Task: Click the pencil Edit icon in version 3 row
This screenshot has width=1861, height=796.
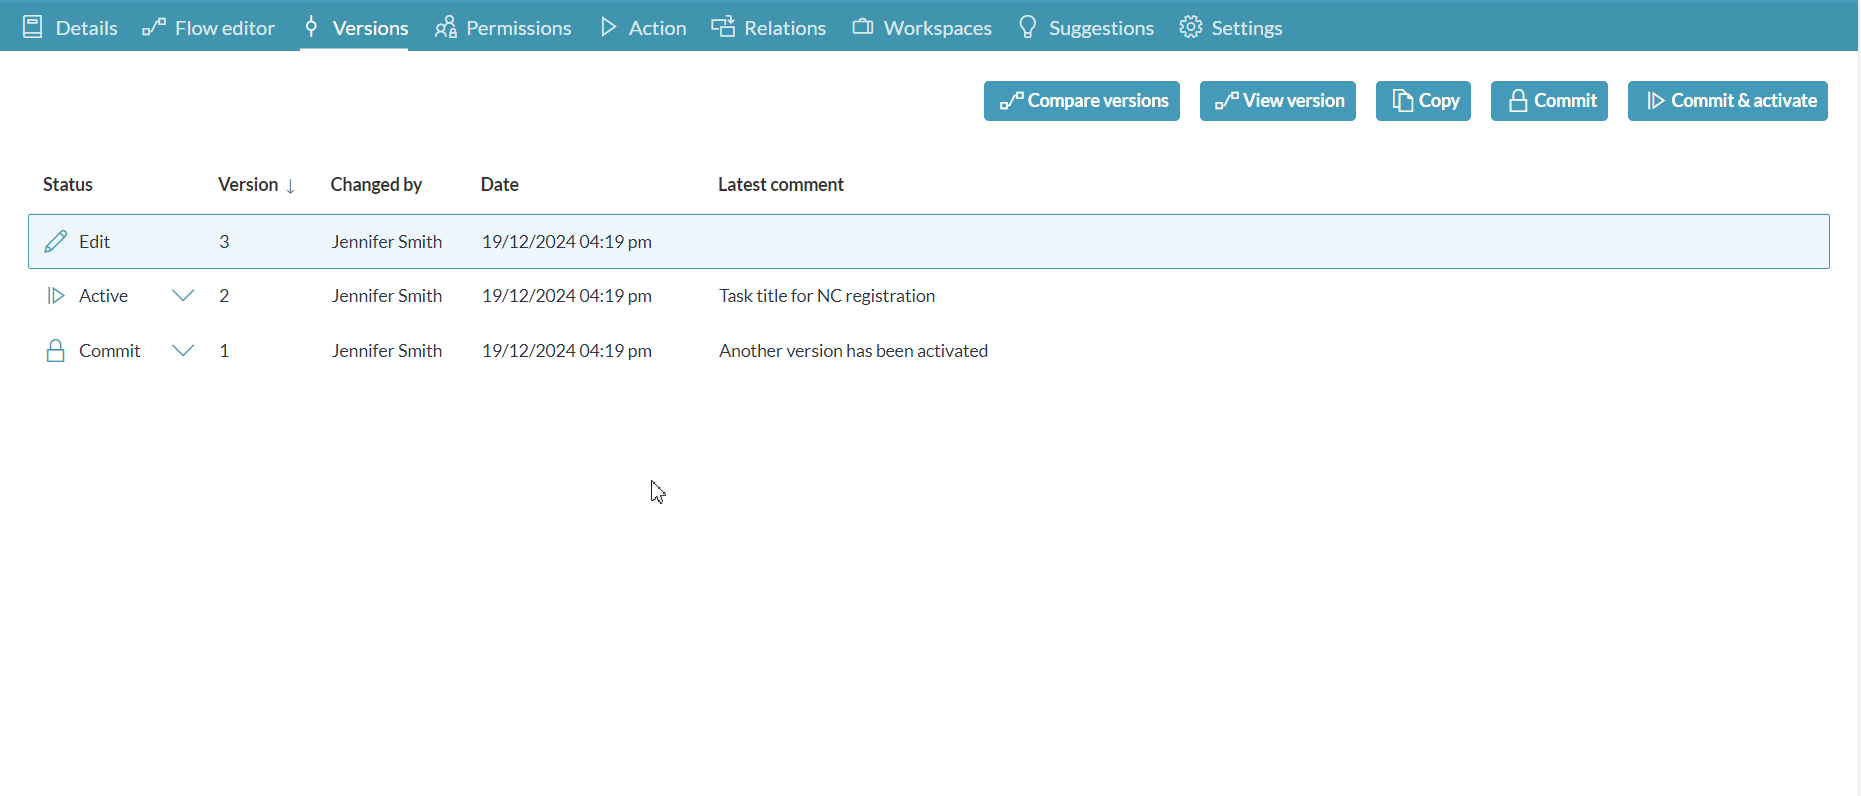Action: pyautogui.click(x=56, y=241)
